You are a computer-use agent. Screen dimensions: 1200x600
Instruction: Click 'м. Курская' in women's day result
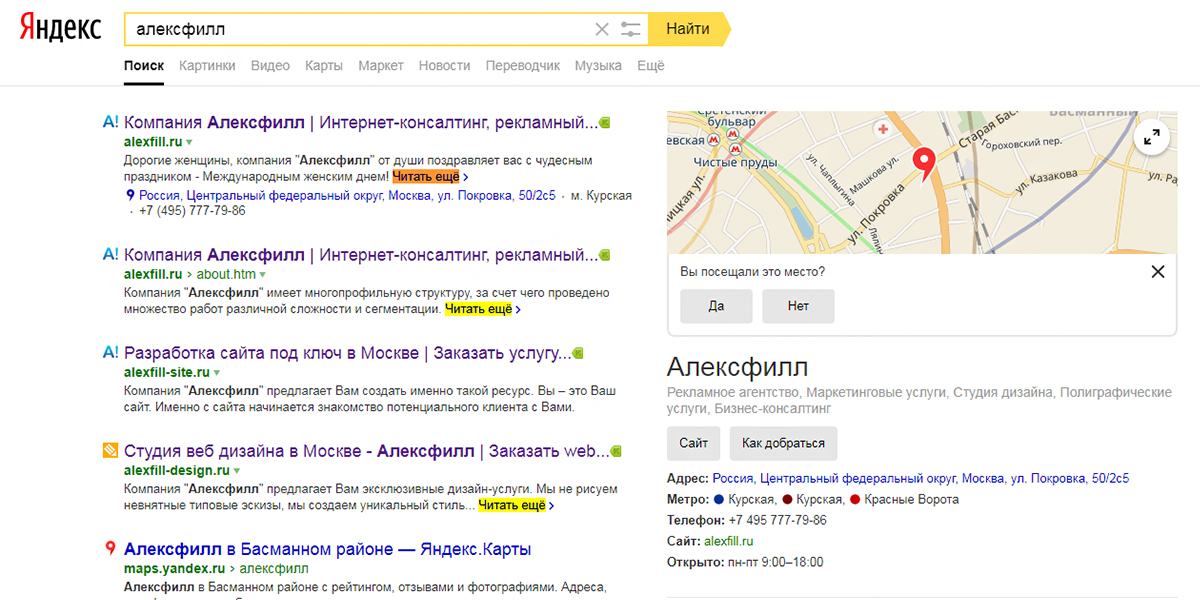coord(603,196)
